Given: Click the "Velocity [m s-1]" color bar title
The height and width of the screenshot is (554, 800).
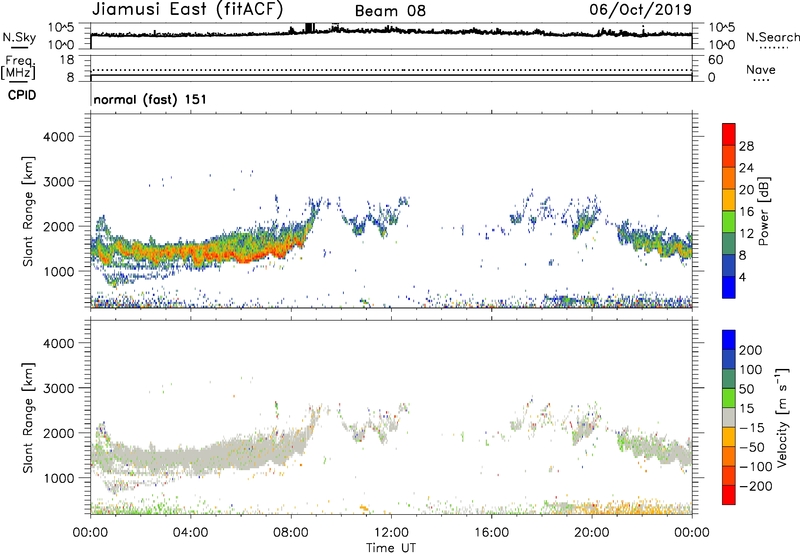Looking at the screenshot, I should 782,418.
